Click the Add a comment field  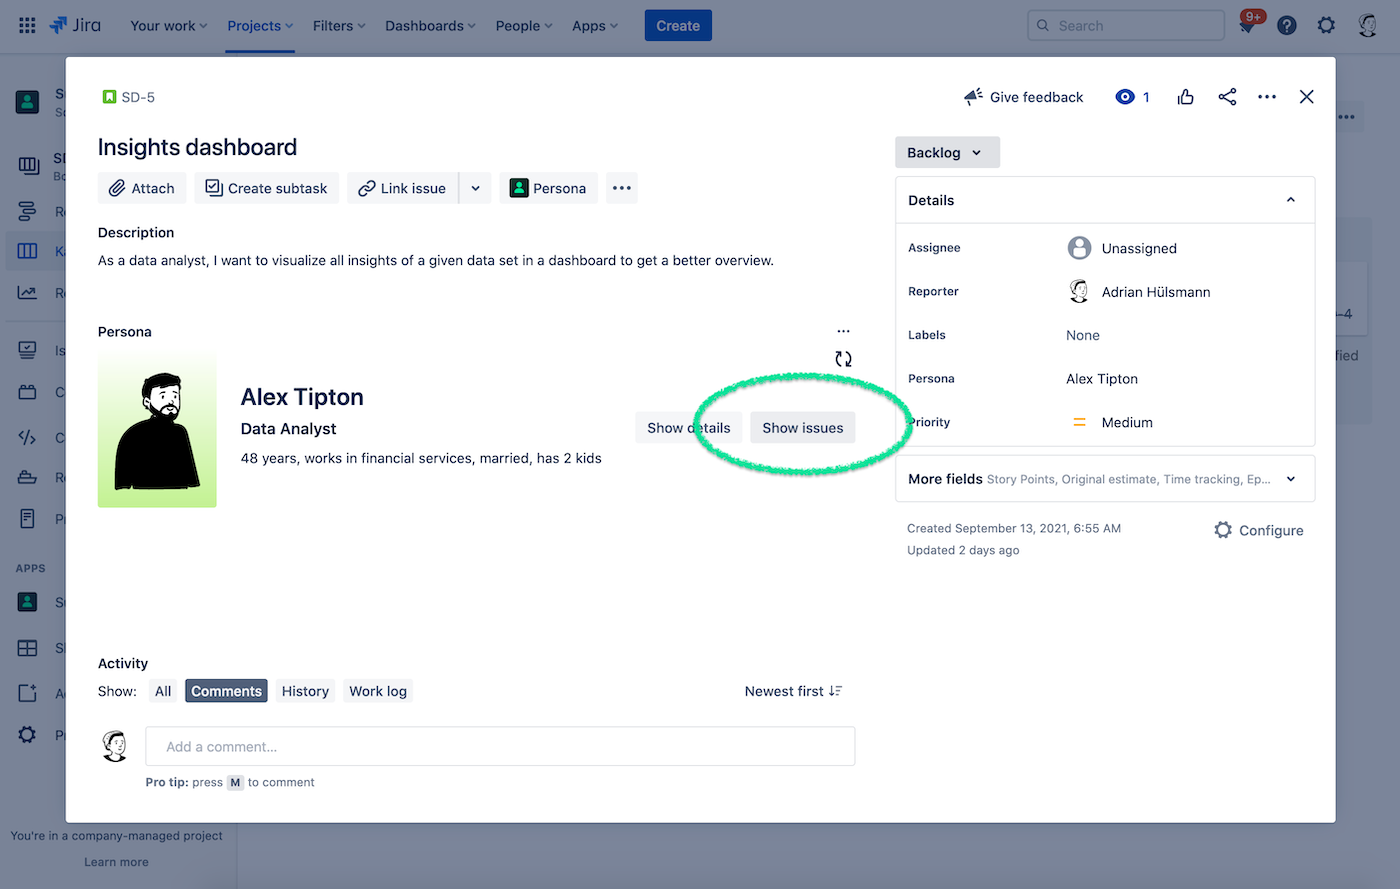click(x=500, y=746)
